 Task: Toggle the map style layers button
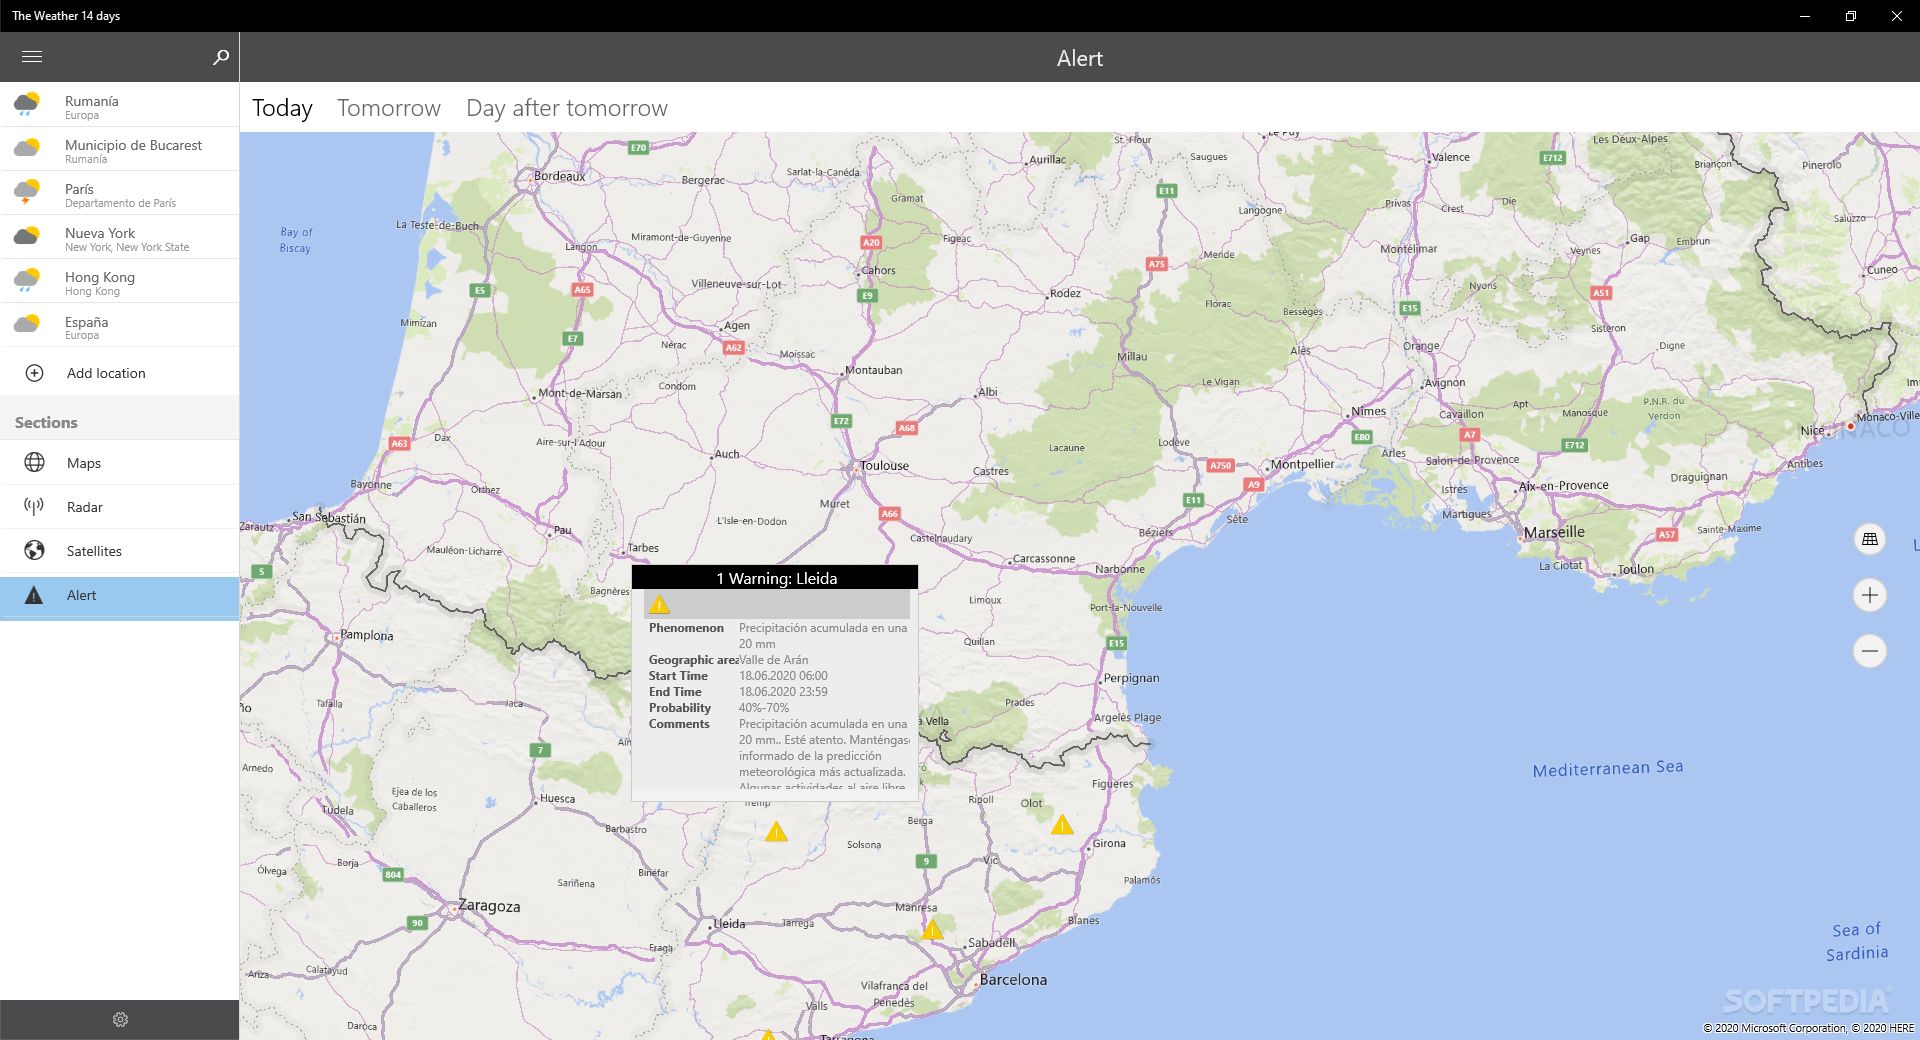click(1869, 540)
